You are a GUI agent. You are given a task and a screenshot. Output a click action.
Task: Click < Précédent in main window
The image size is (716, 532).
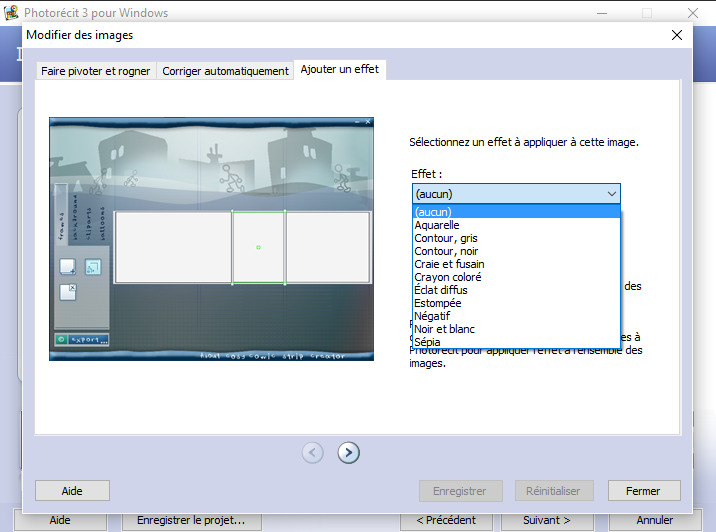pyautogui.click(x=446, y=521)
